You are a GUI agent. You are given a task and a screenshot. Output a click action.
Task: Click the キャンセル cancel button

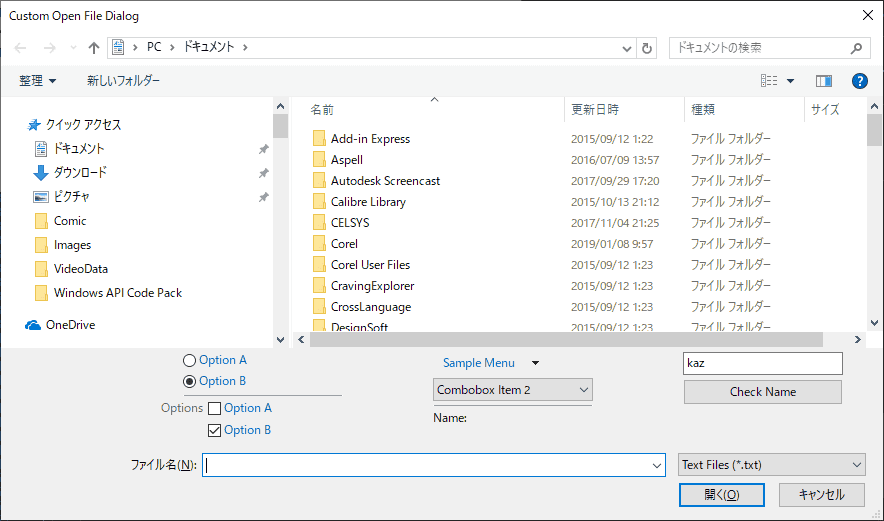coord(821,495)
